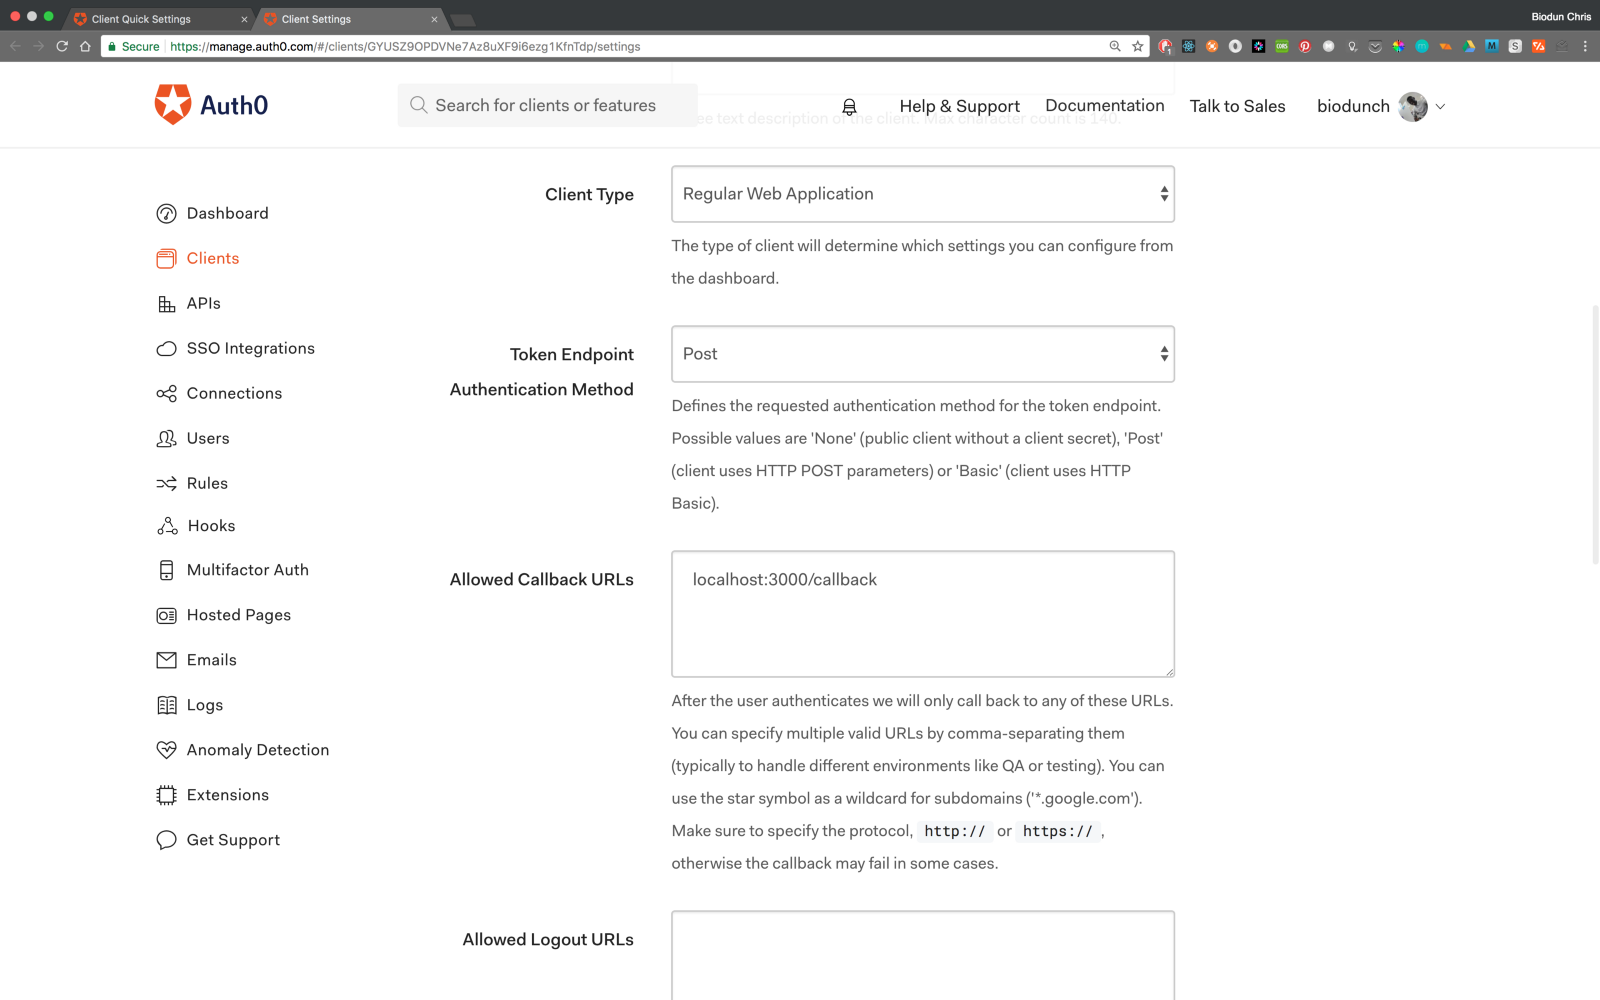This screenshot has height=1000, width=1600.
Task: Navigate to Connections in the sidebar
Action: click(220, 393)
